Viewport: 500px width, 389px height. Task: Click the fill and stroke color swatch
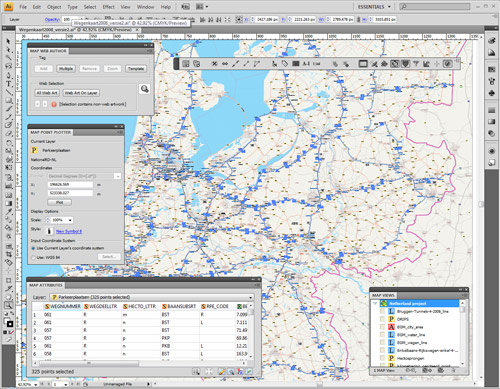(8, 322)
